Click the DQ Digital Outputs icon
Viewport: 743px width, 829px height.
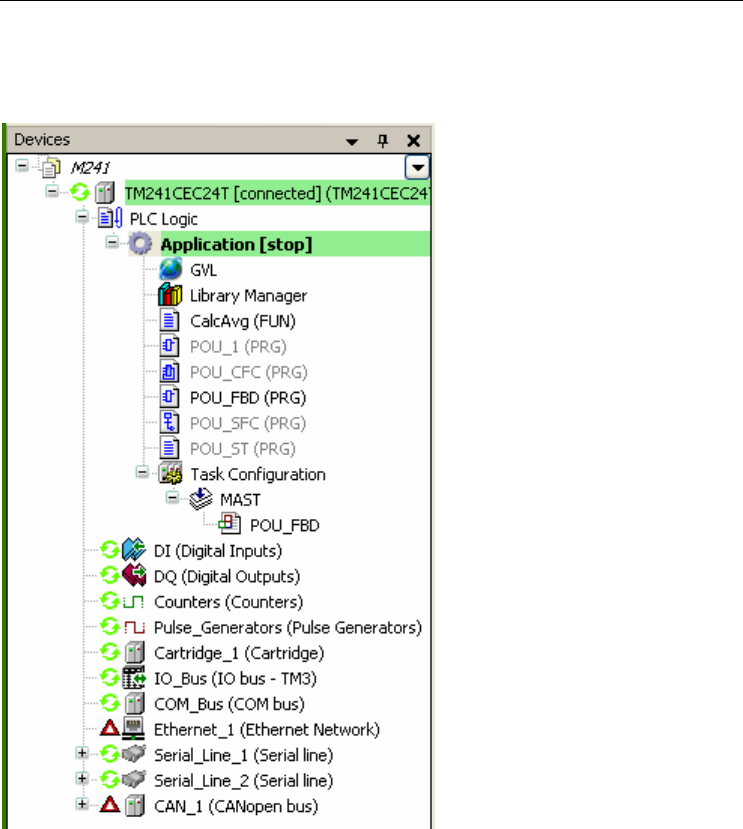click(134, 575)
